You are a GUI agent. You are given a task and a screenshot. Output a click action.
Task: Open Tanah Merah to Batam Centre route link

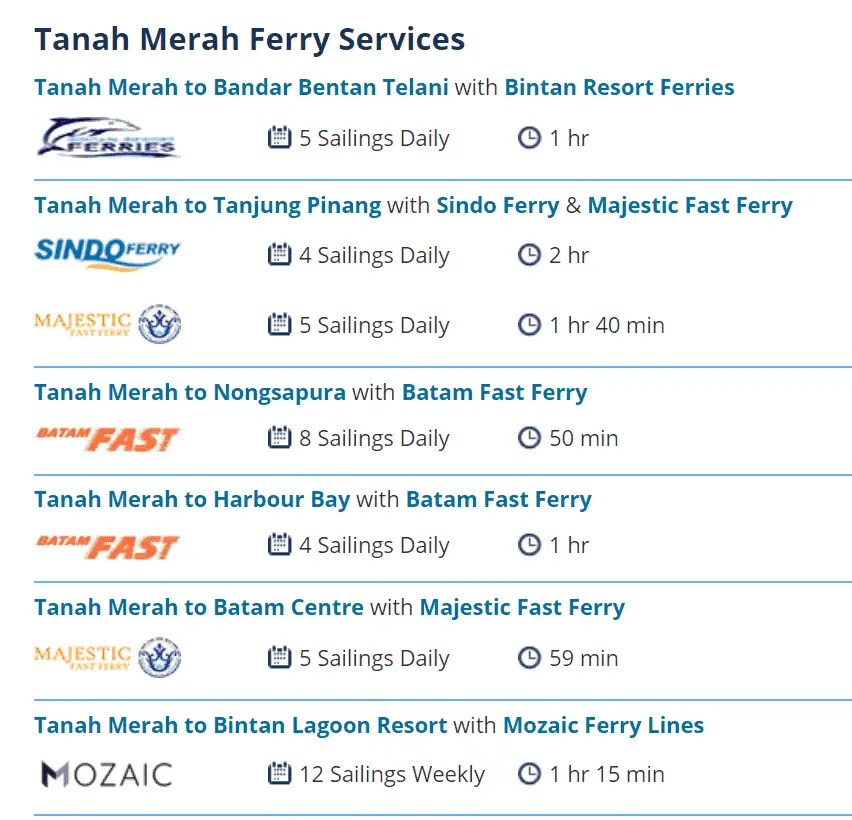click(x=199, y=607)
